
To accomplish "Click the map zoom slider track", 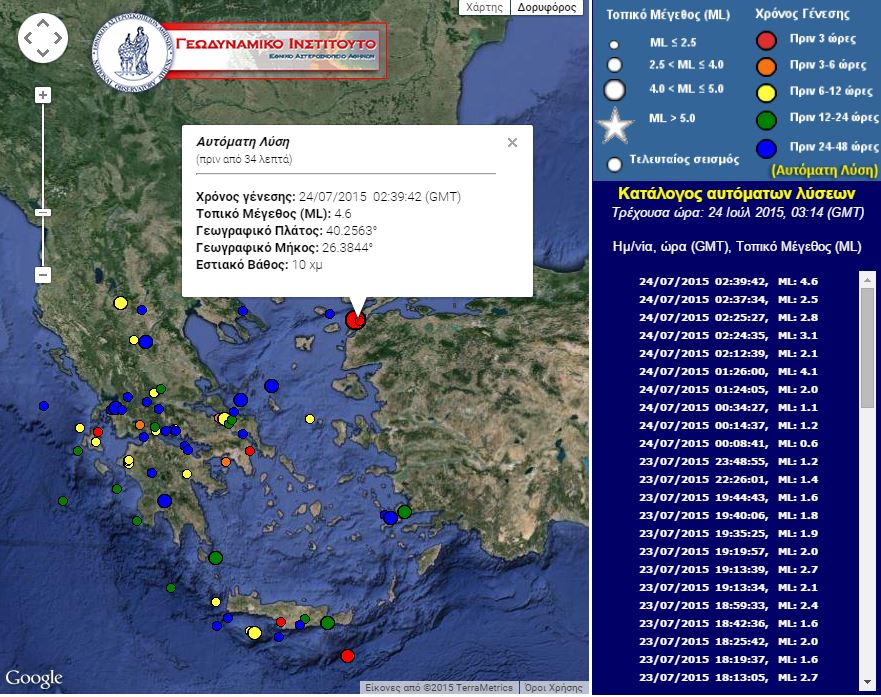I will point(41,150).
